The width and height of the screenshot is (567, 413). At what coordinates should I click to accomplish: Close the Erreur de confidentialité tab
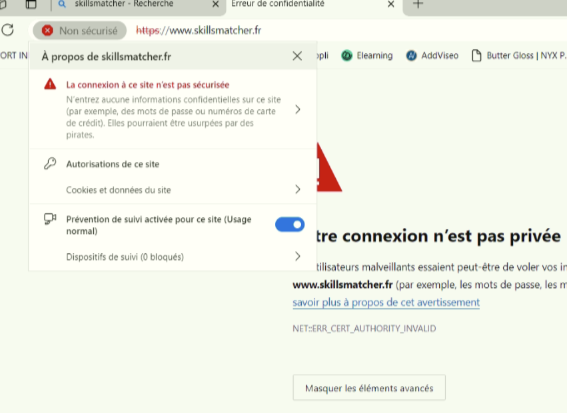pos(391,4)
